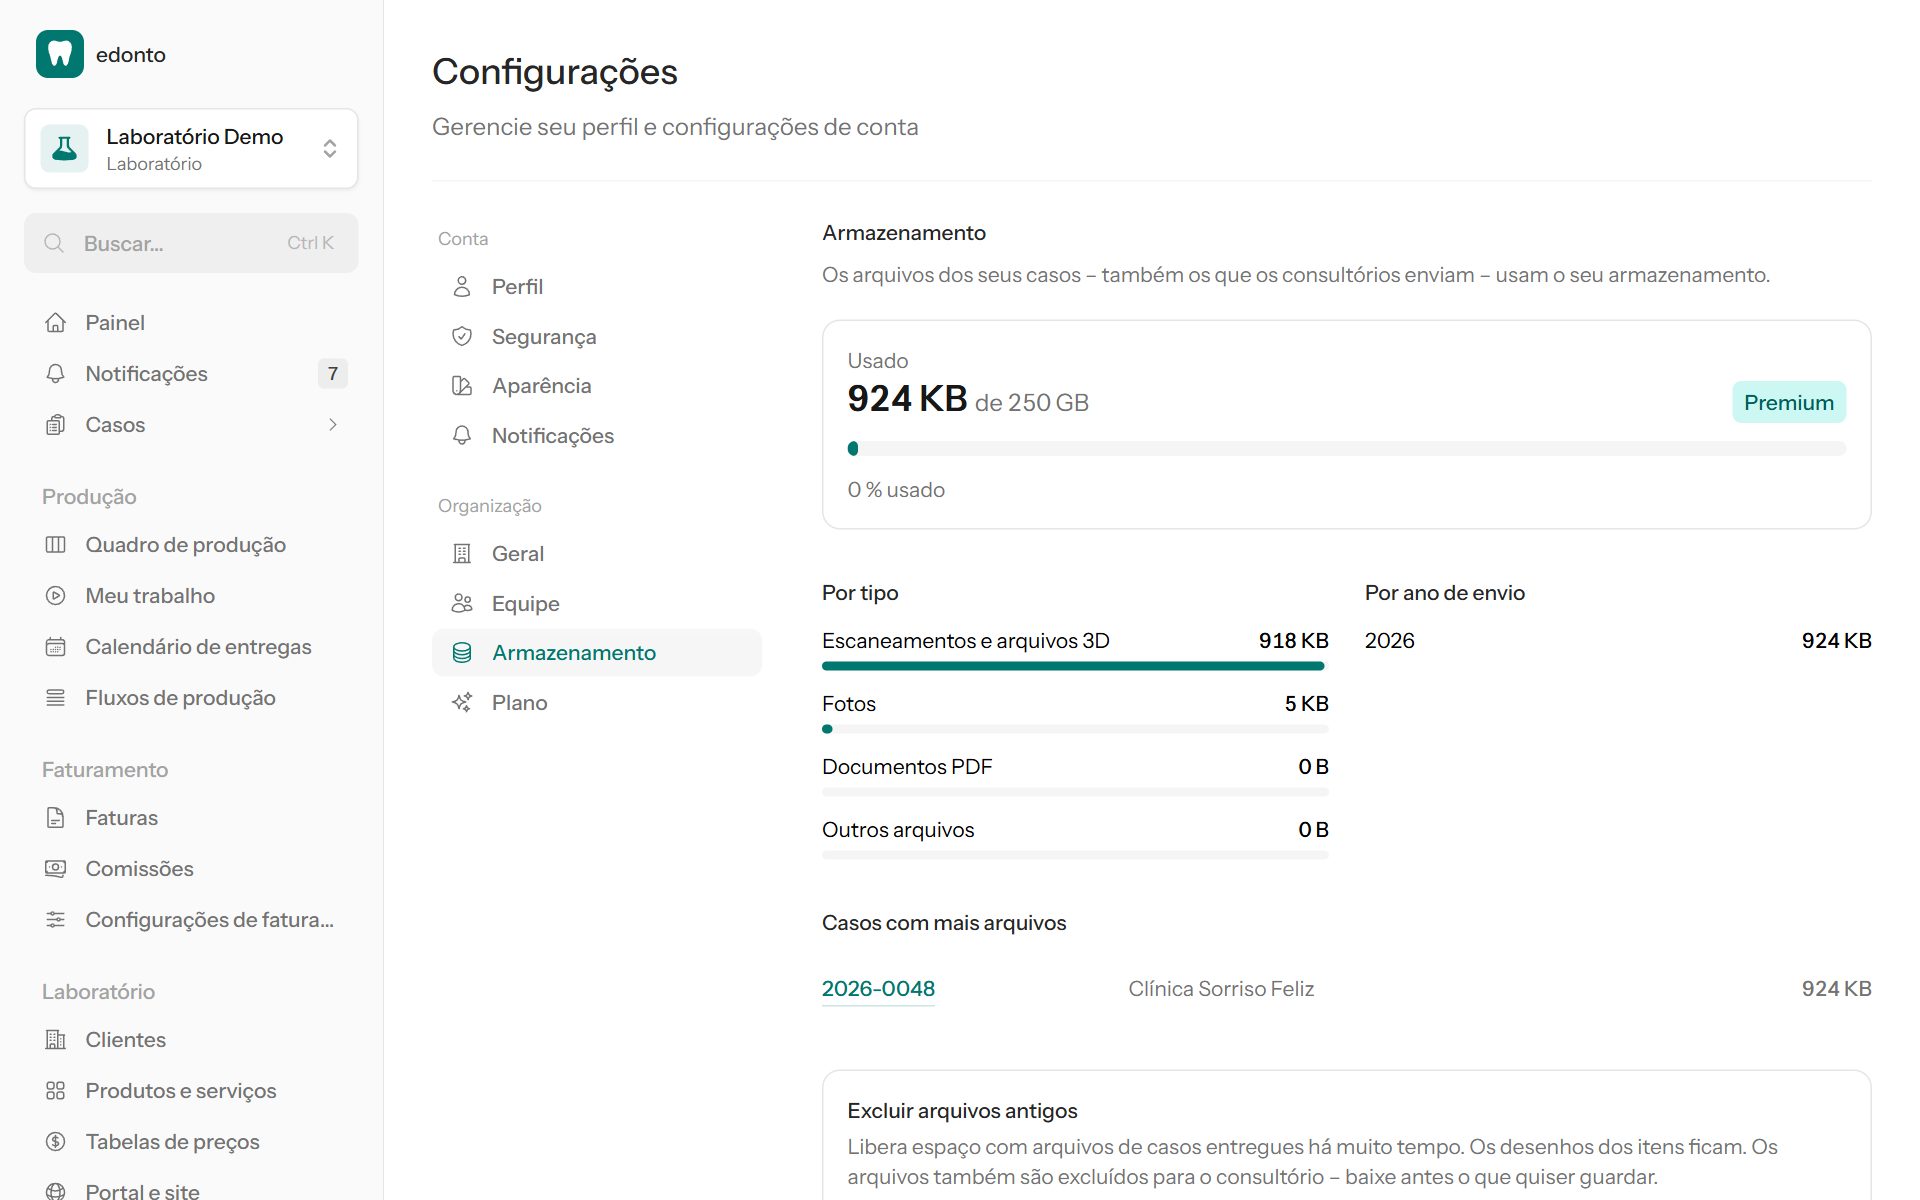The width and height of the screenshot is (1920, 1200).
Task: Click the Equipe people icon
Action: [462, 604]
